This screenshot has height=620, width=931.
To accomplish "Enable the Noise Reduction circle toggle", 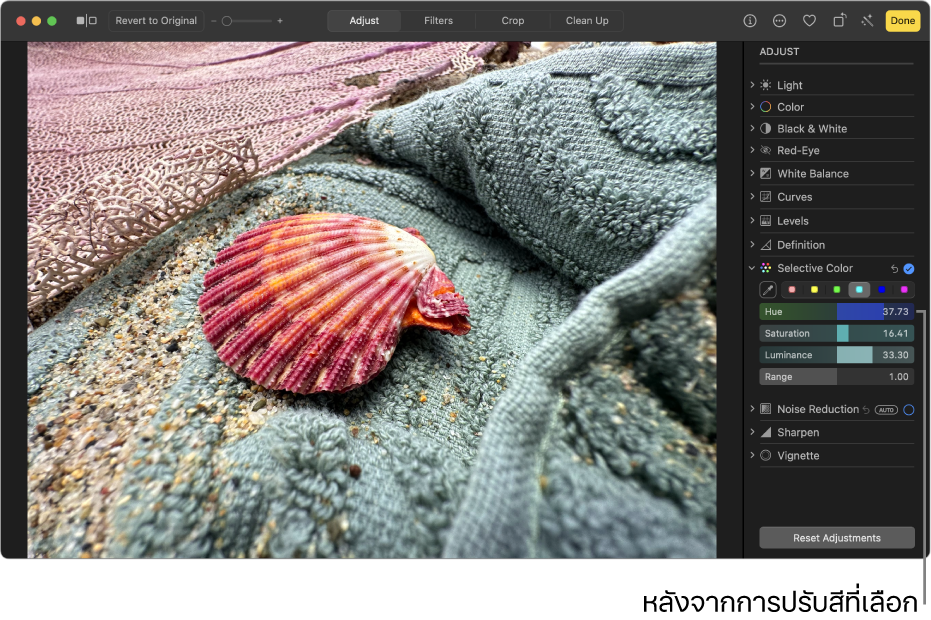I will pyautogui.click(x=909, y=409).
